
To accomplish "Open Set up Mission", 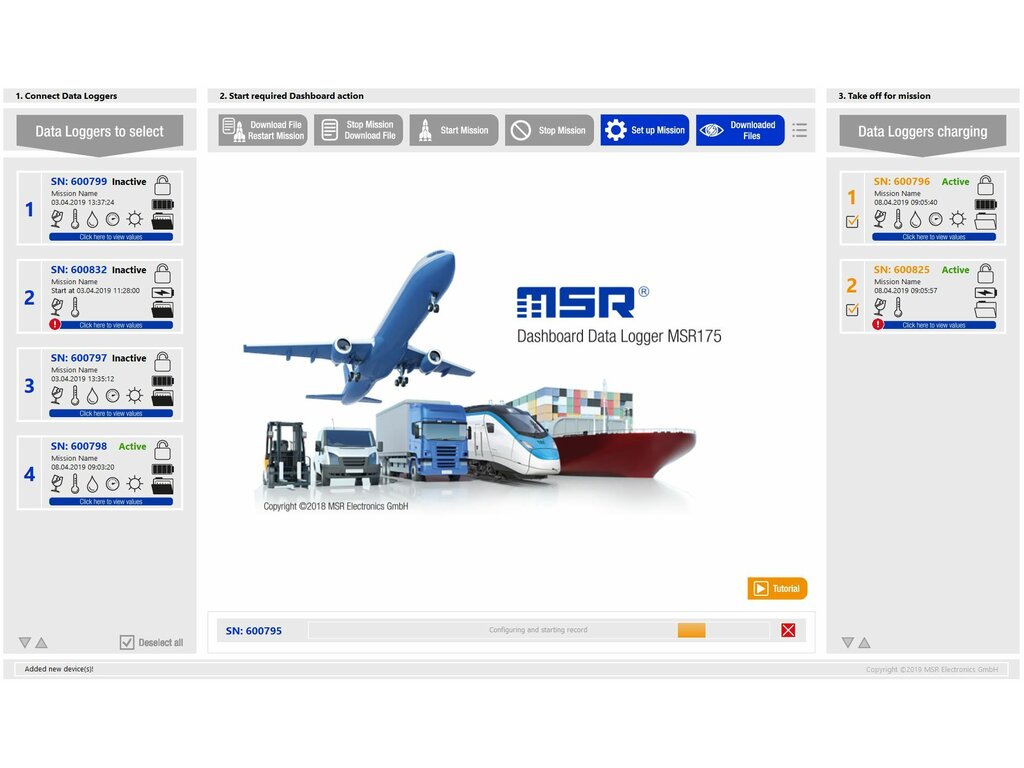I will pyautogui.click(x=645, y=130).
